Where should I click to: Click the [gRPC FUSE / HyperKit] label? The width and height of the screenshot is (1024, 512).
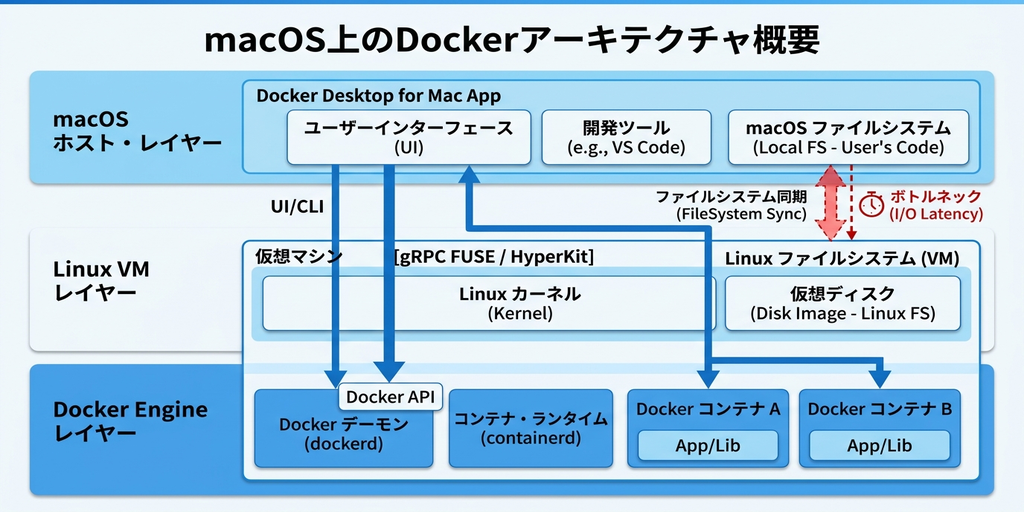(x=495, y=257)
